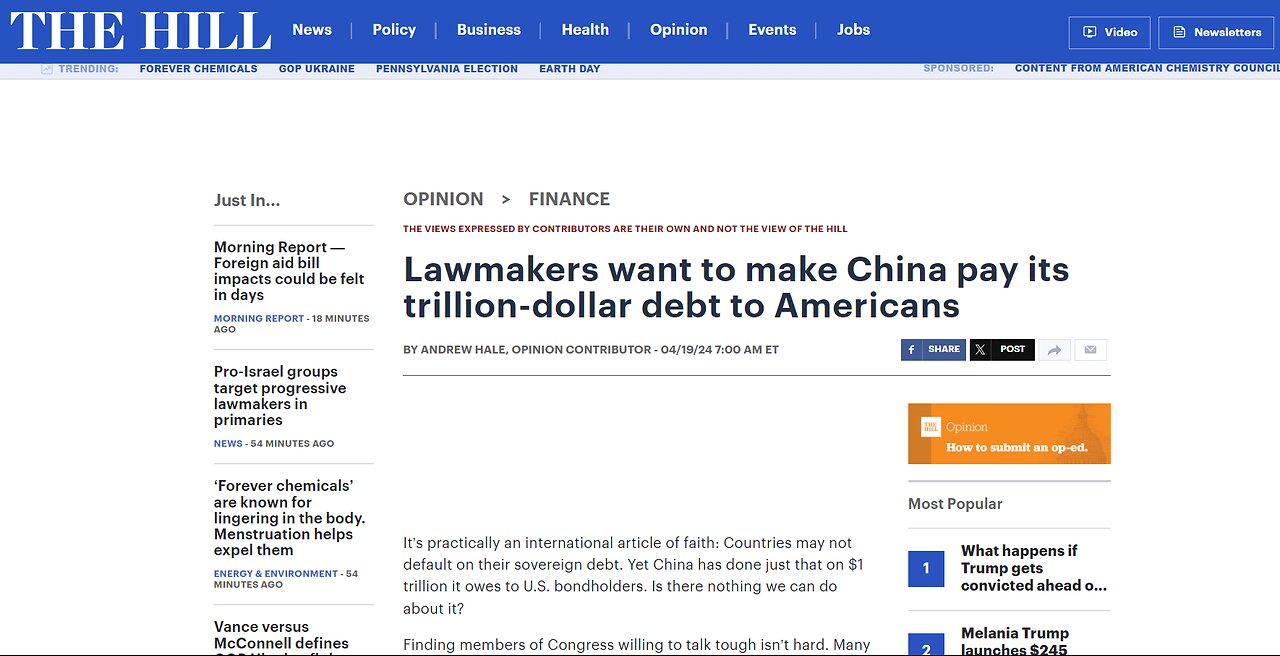Go to the FINANCE breadcrumb

click(569, 199)
